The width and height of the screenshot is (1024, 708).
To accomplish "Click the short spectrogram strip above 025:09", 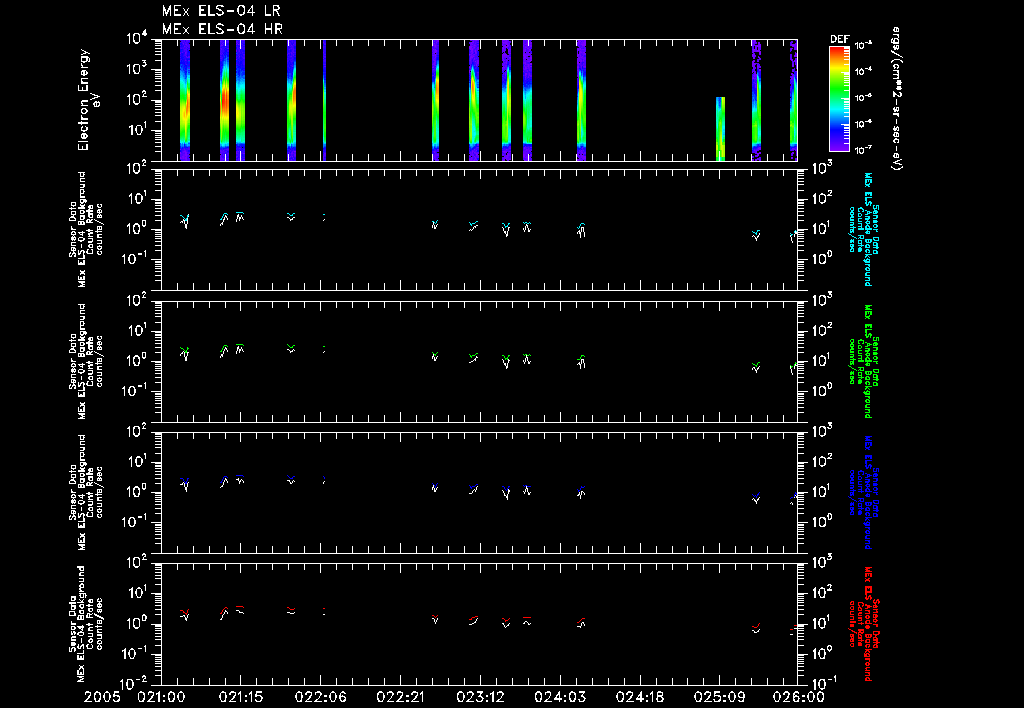I will click(720, 129).
